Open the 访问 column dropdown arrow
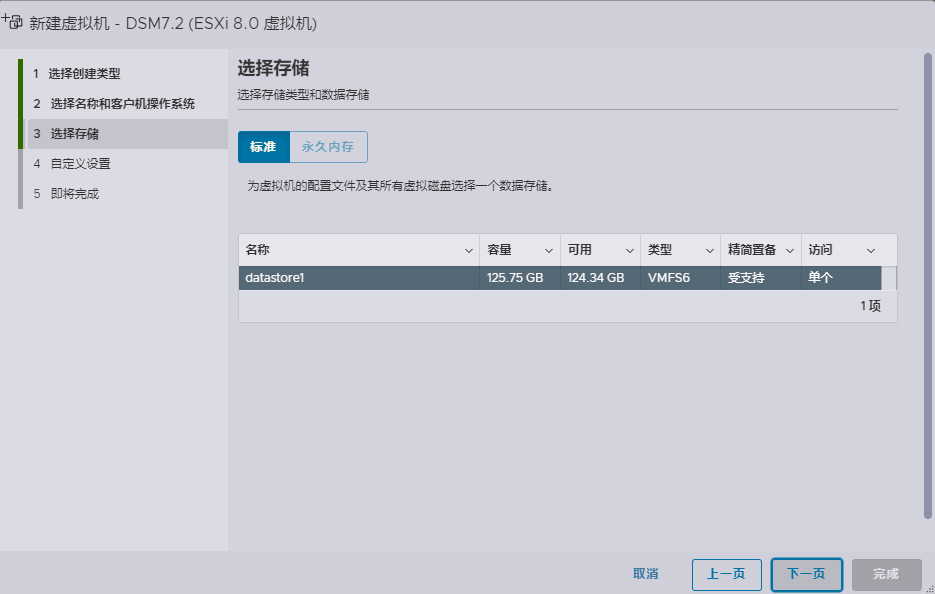 871,250
